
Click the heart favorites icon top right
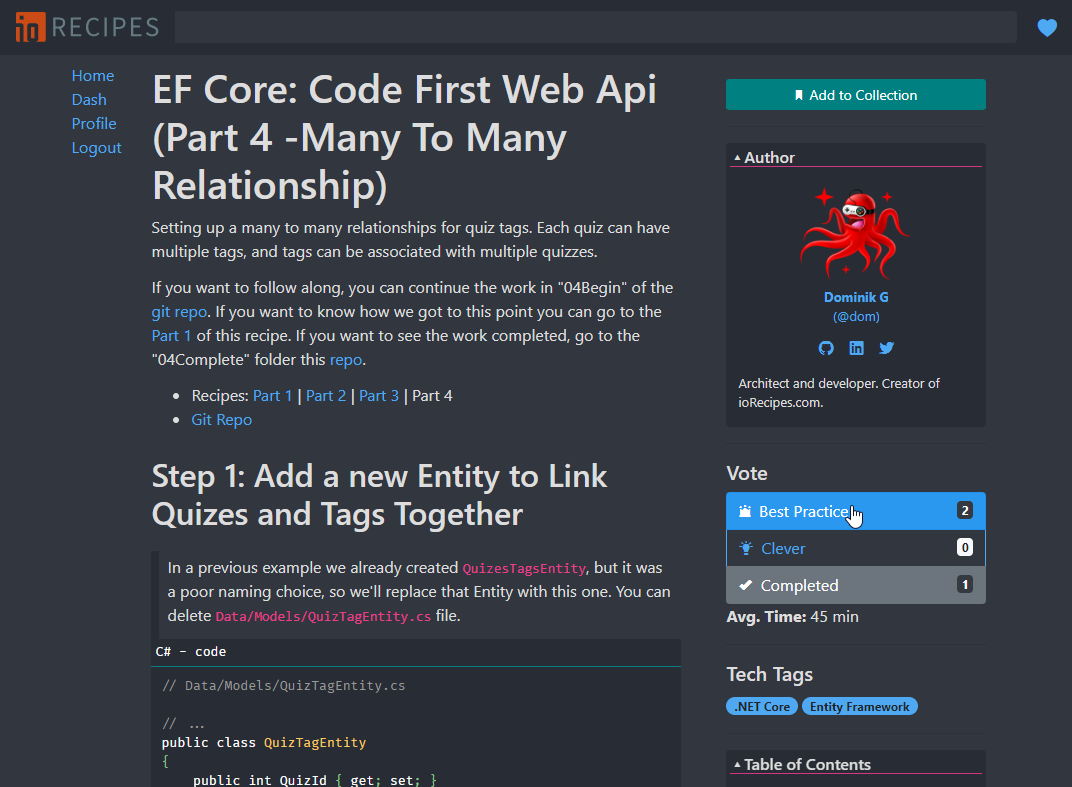(x=1047, y=27)
